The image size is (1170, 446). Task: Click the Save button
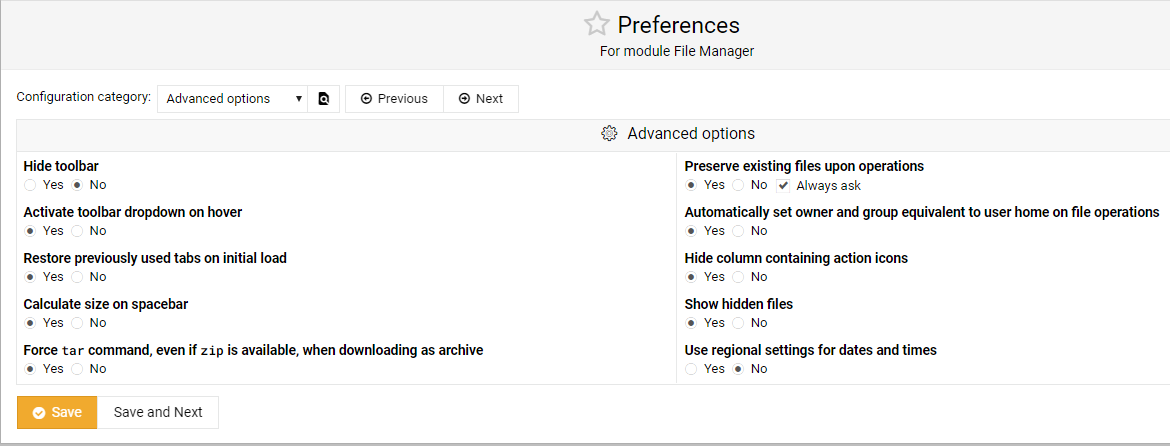click(x=57, y=412)
